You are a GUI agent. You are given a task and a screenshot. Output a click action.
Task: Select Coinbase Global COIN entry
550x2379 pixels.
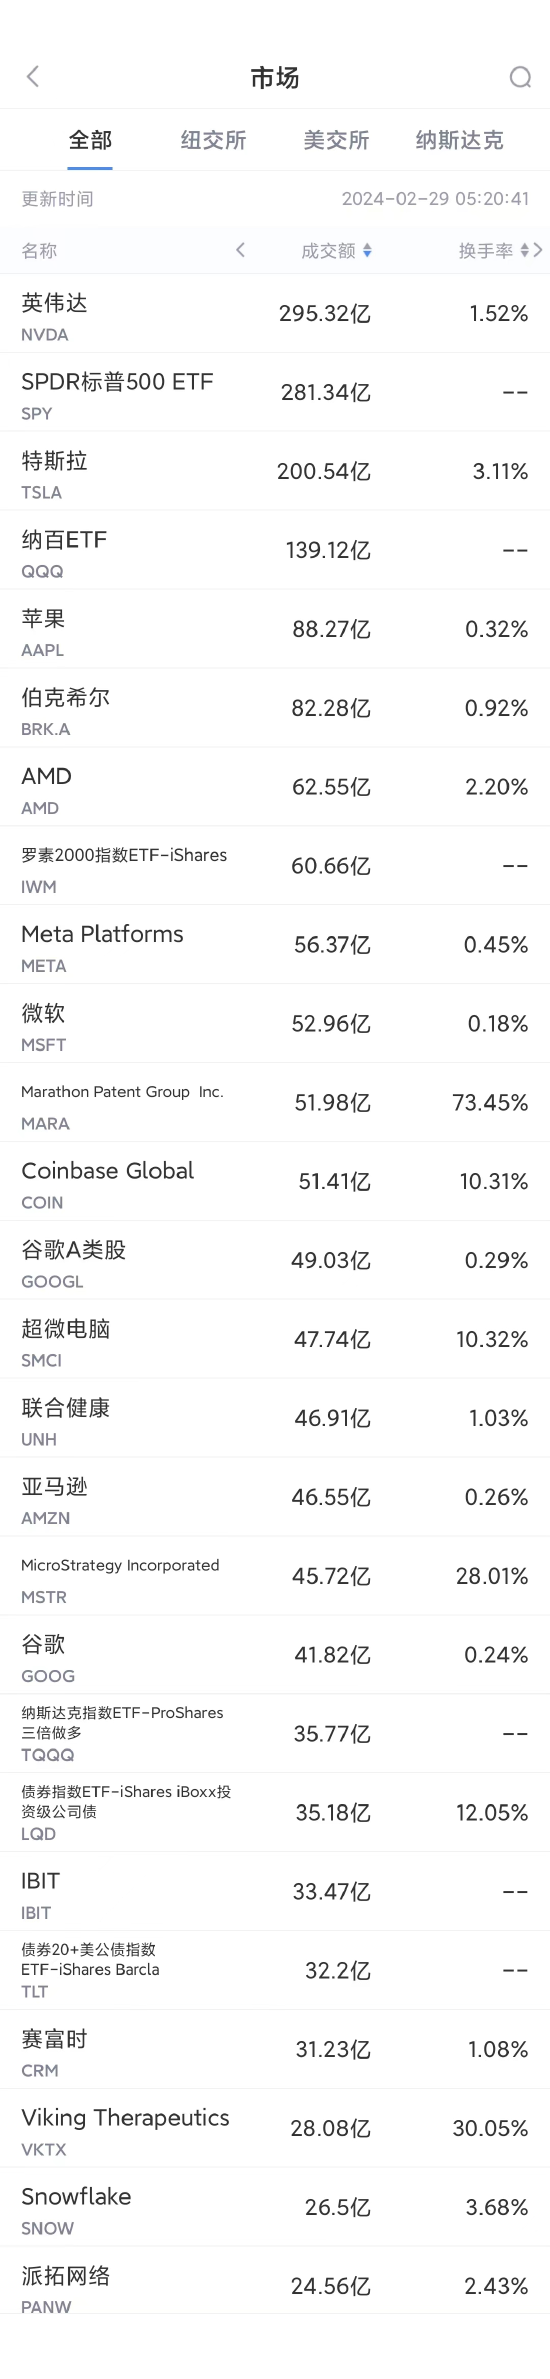[x=275, y=1183]
